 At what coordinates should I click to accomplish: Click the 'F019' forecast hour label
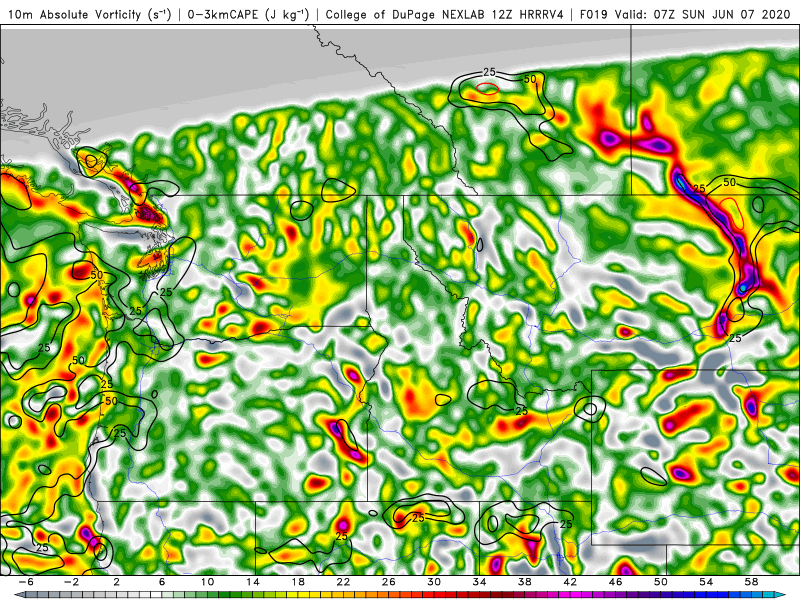point(593,15)
